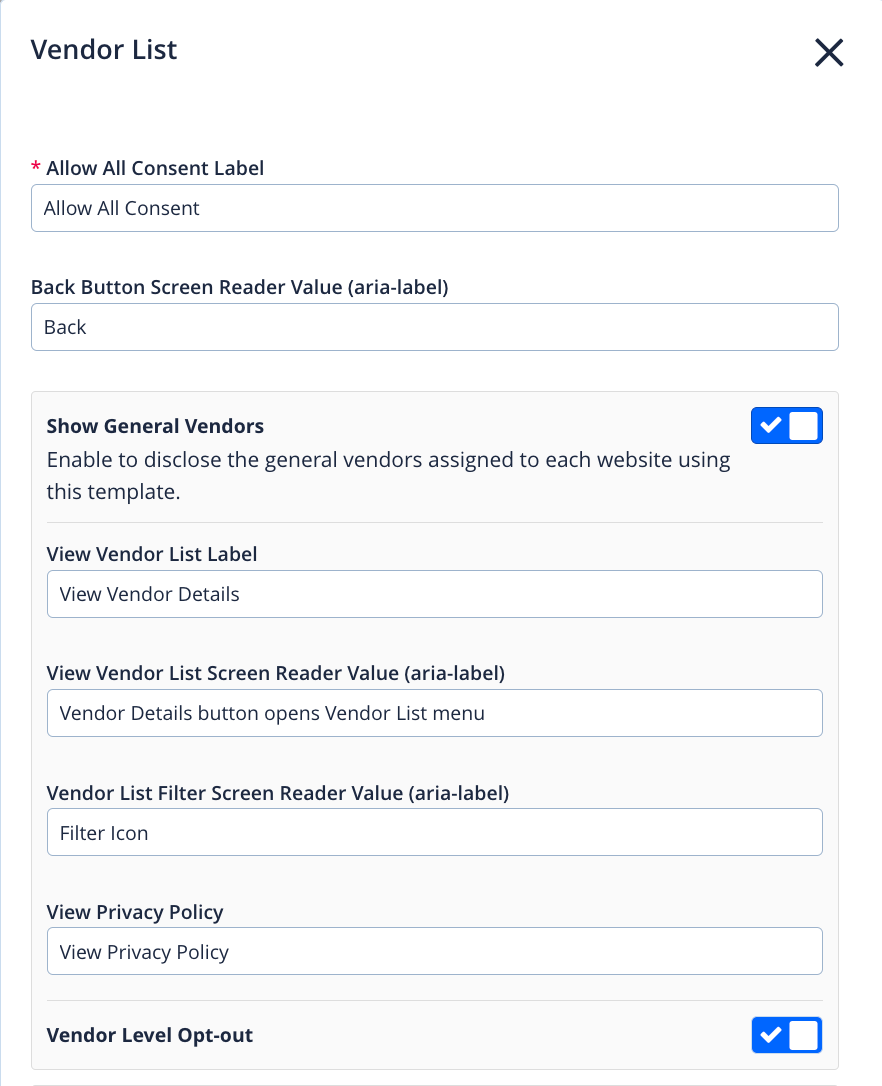Focus the Back Button aria-label input field
Image resolution: width=882 pixels, height=1086 pixels.
(434, 327)
